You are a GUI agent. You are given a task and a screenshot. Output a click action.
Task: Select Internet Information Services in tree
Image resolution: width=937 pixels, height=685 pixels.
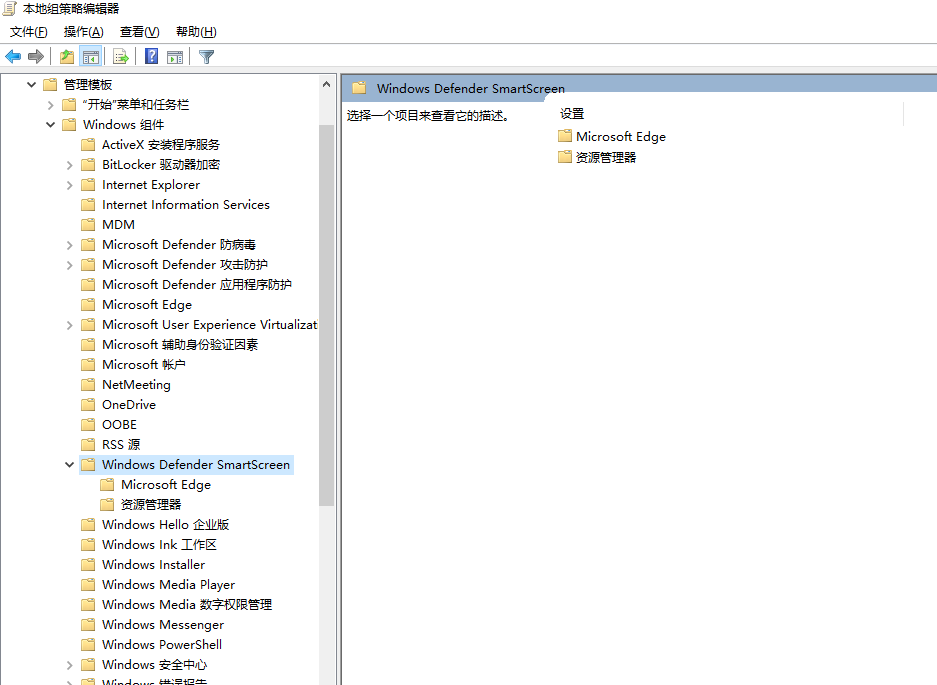click(x=186, y=205)
